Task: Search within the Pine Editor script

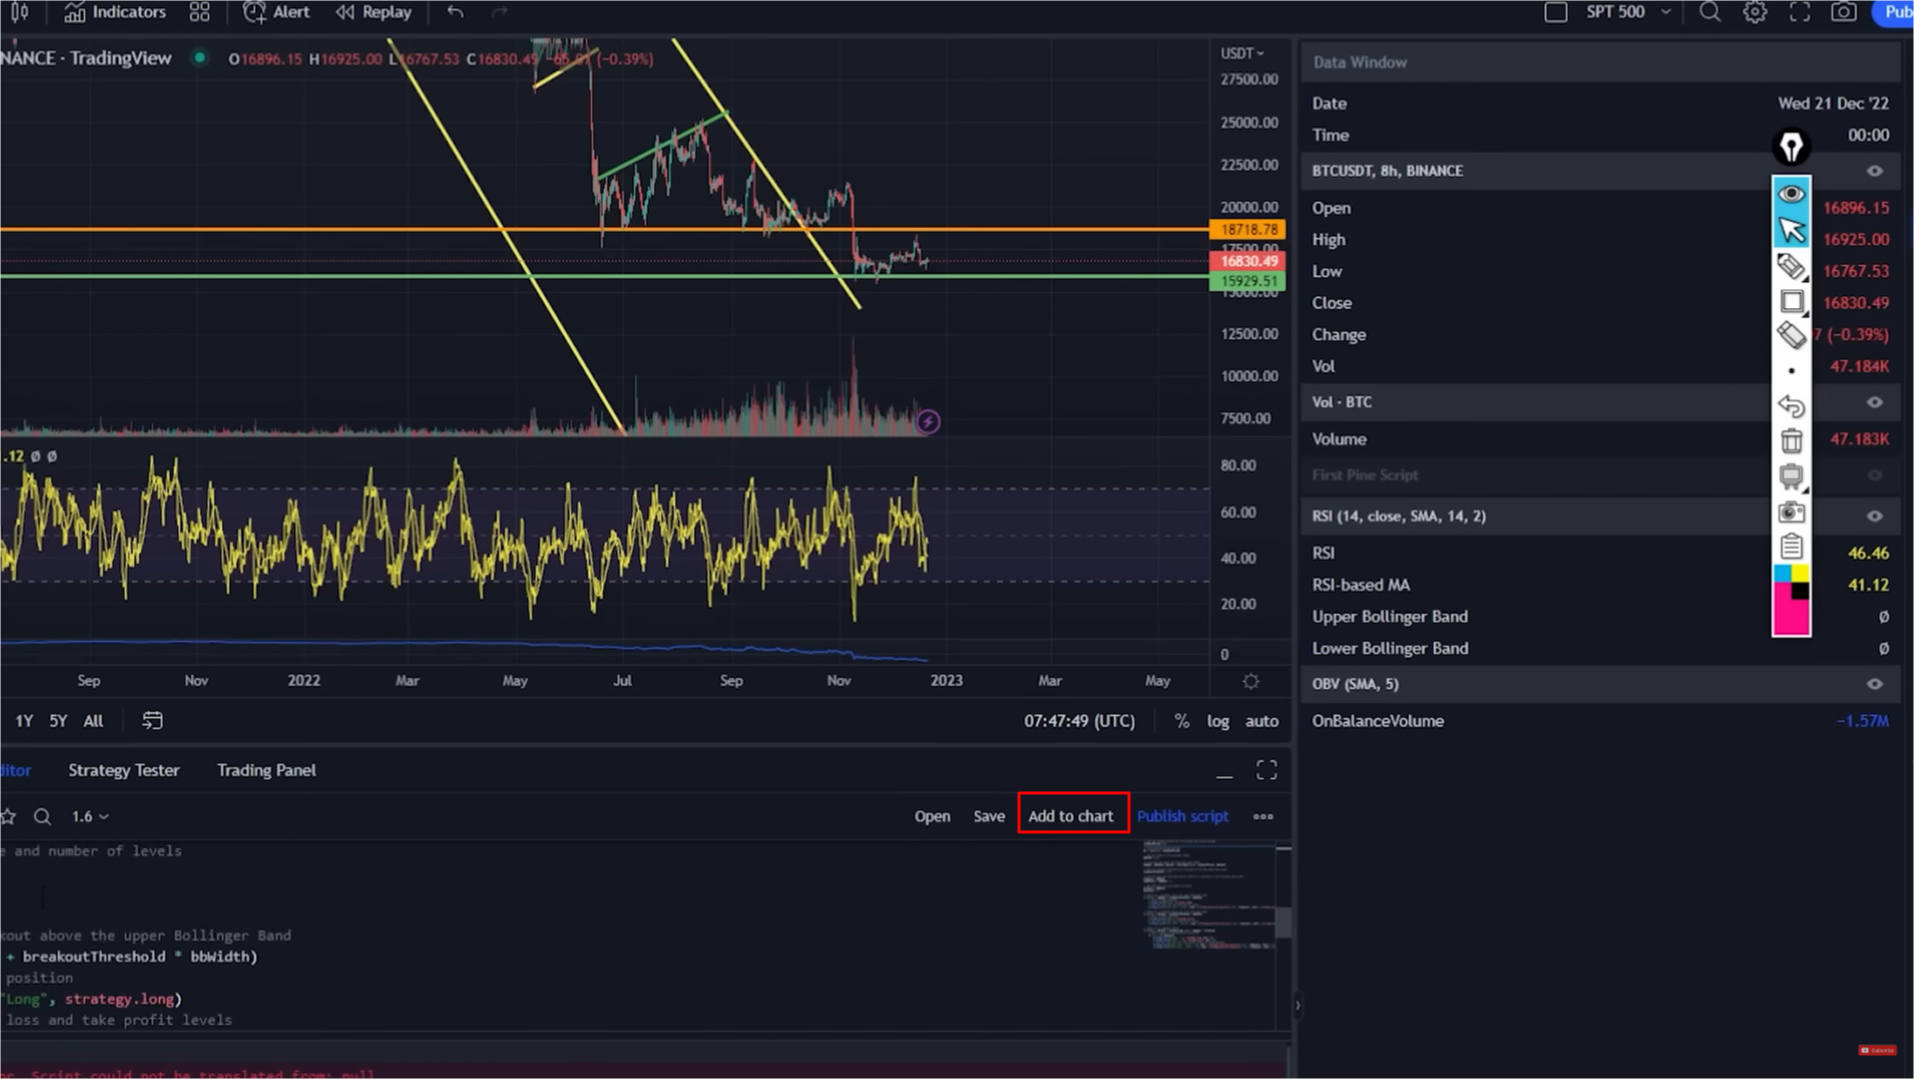Action: tap(42, 817)
